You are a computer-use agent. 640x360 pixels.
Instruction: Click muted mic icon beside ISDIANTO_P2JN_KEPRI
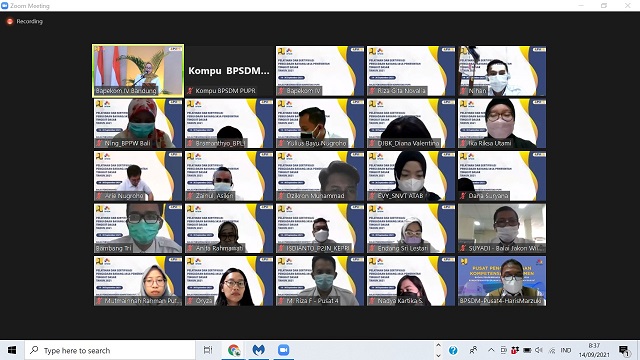281,248
